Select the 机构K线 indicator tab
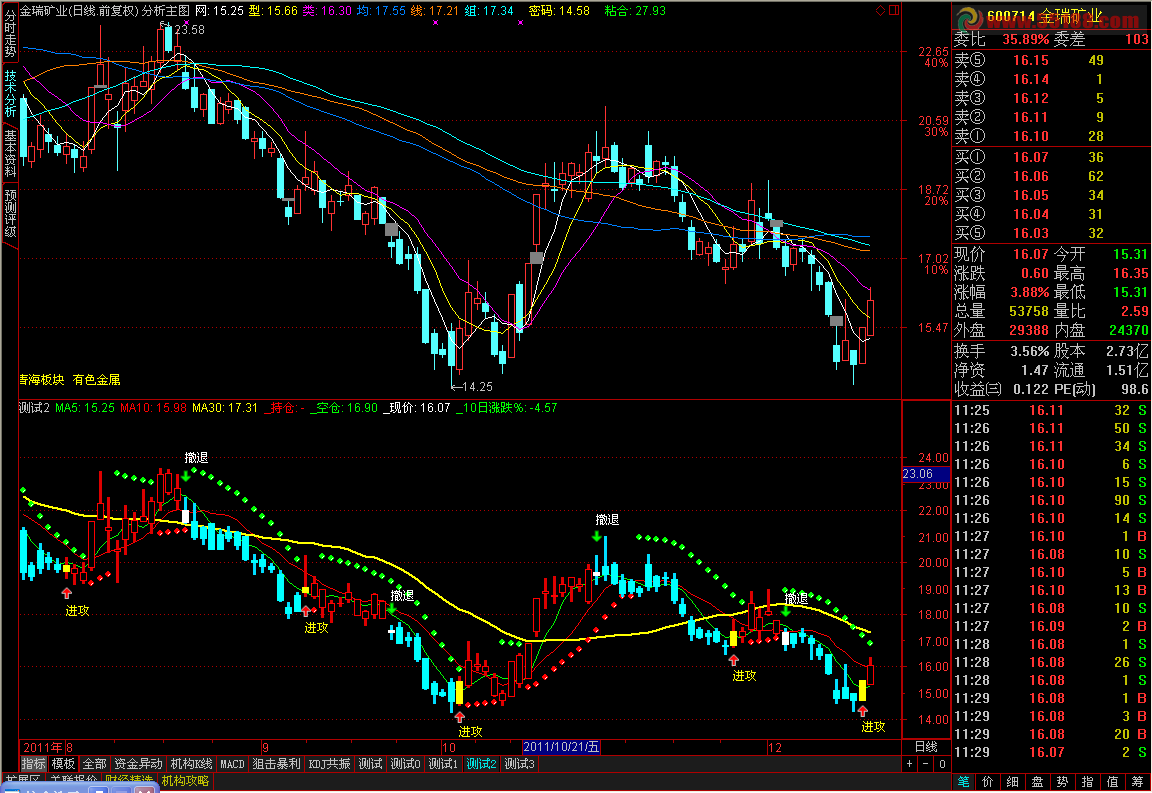1152x793 pixels. [191, 764]
